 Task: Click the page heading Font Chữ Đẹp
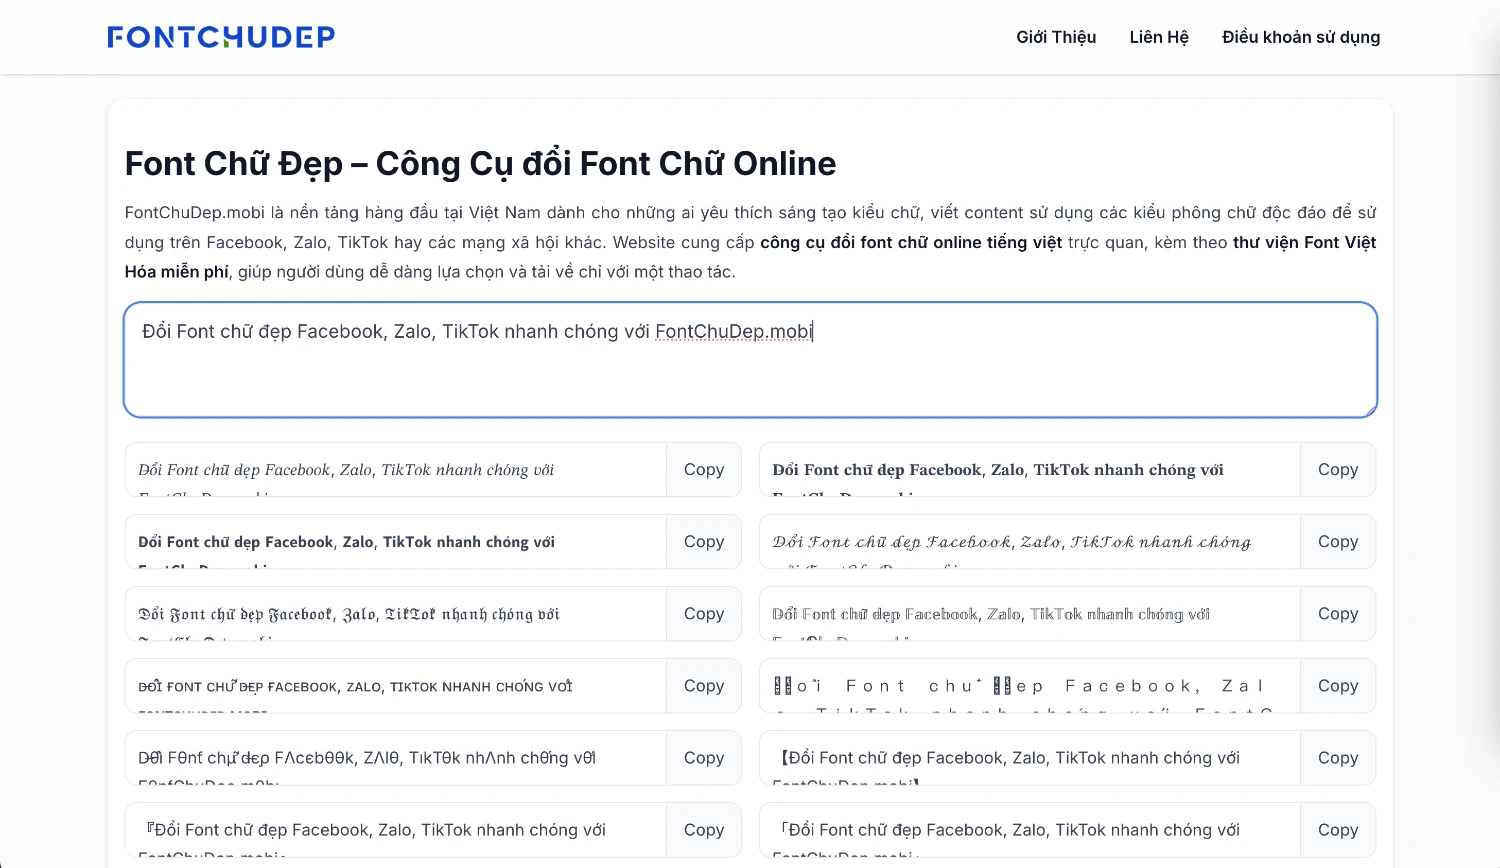pos(480,163)
